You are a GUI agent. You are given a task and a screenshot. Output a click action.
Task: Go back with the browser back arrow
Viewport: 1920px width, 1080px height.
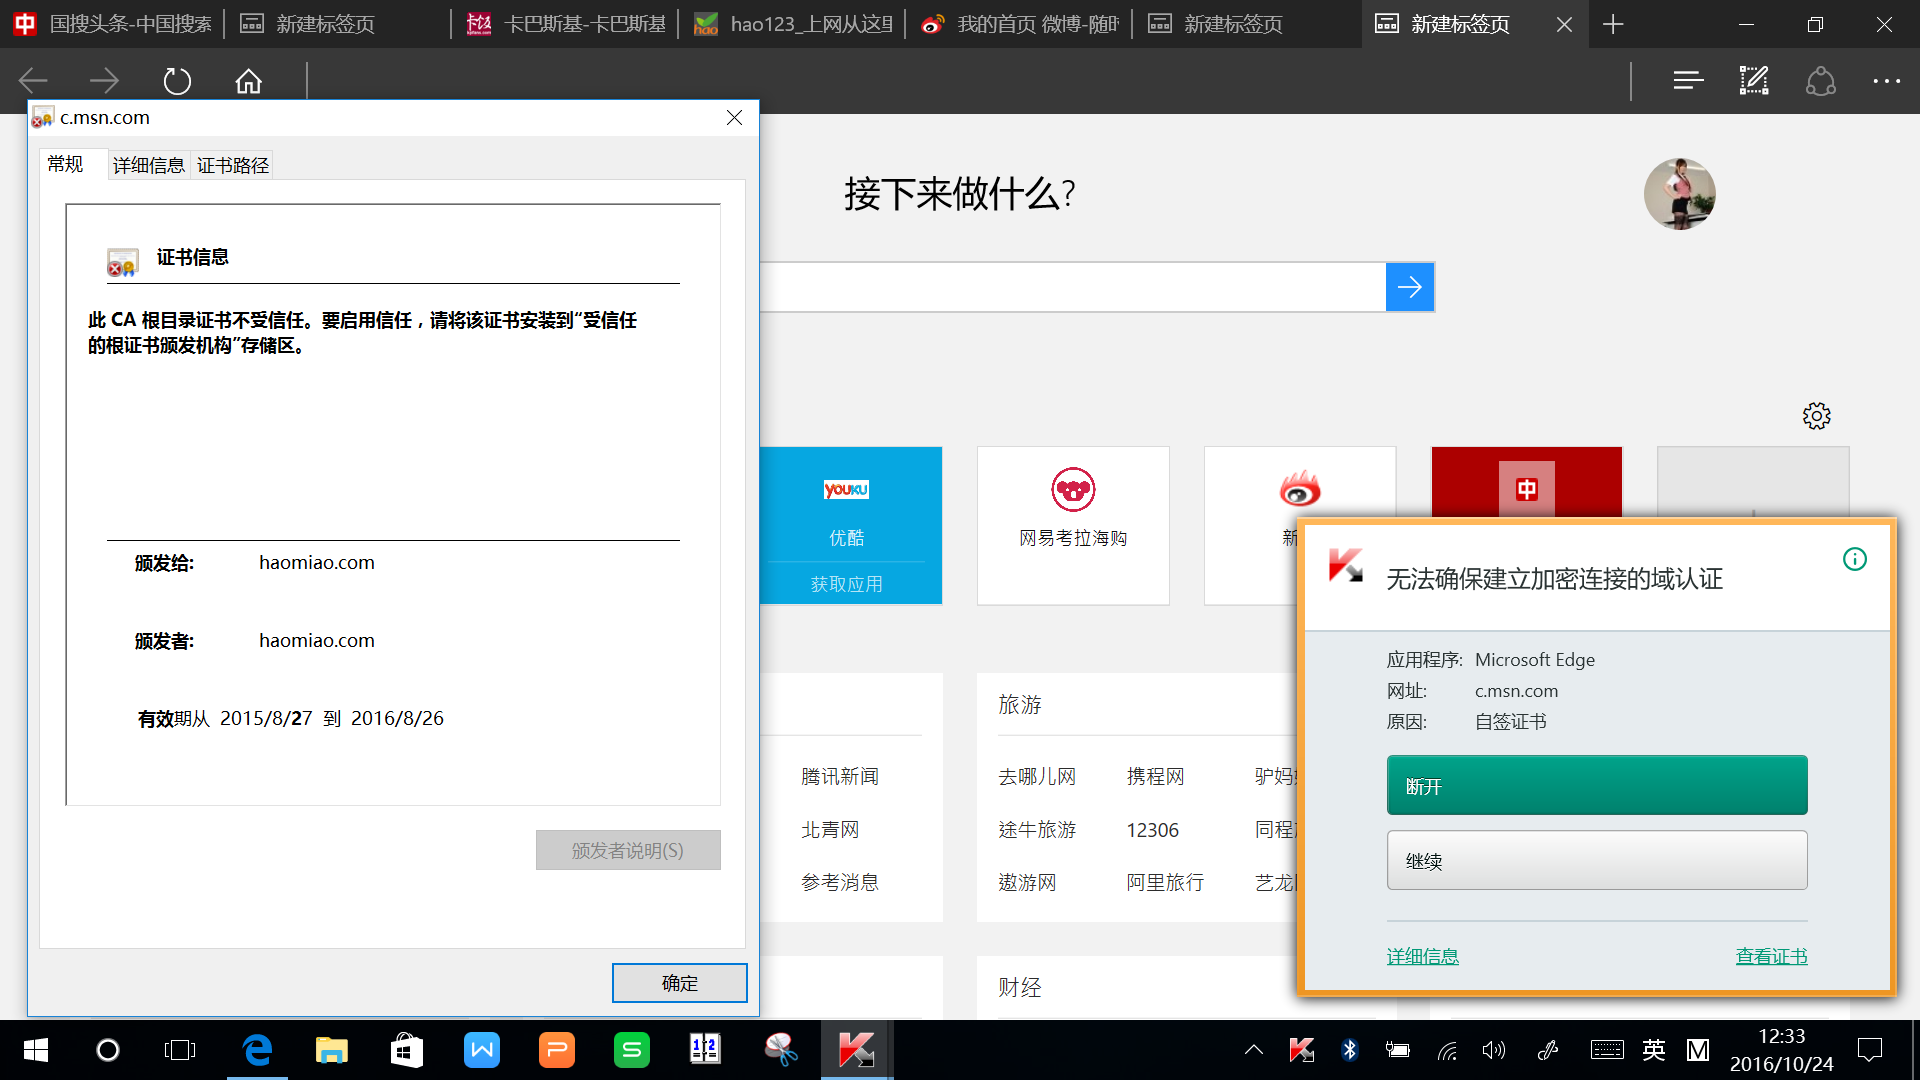(33, 81)
